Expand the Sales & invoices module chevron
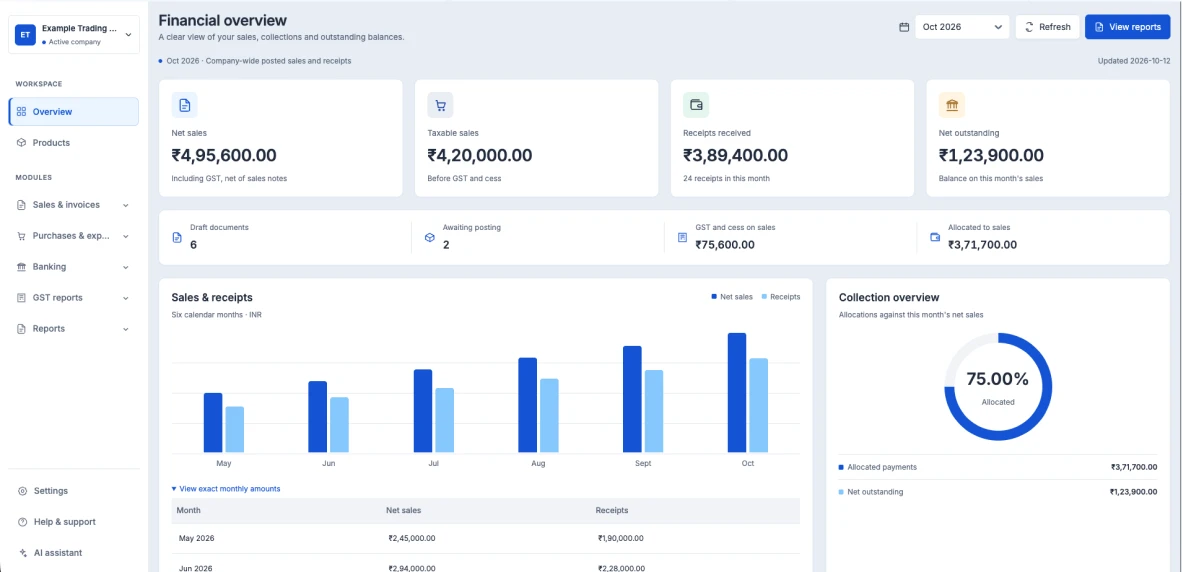1182x572 pixels. (x=125, y=205)
